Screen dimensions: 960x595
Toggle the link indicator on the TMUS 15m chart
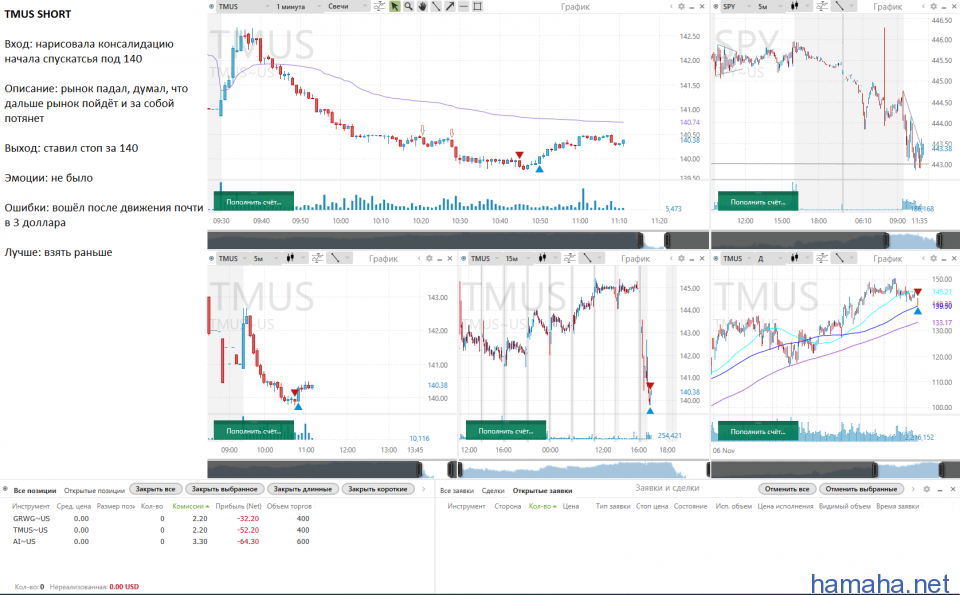click(x=464, y=258)
